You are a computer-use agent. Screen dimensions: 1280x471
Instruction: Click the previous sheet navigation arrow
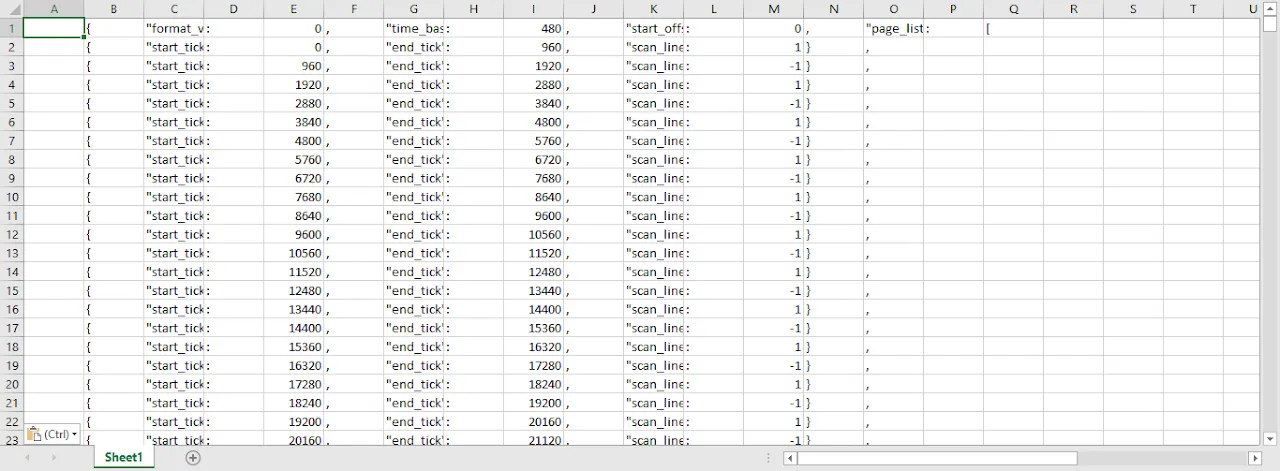point(27,458)
